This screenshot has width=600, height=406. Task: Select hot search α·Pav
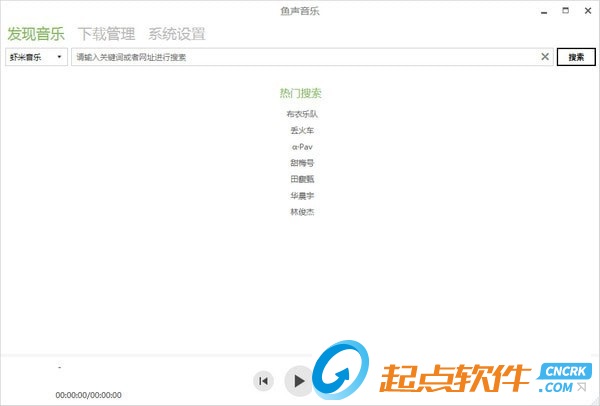click(302, 147)
